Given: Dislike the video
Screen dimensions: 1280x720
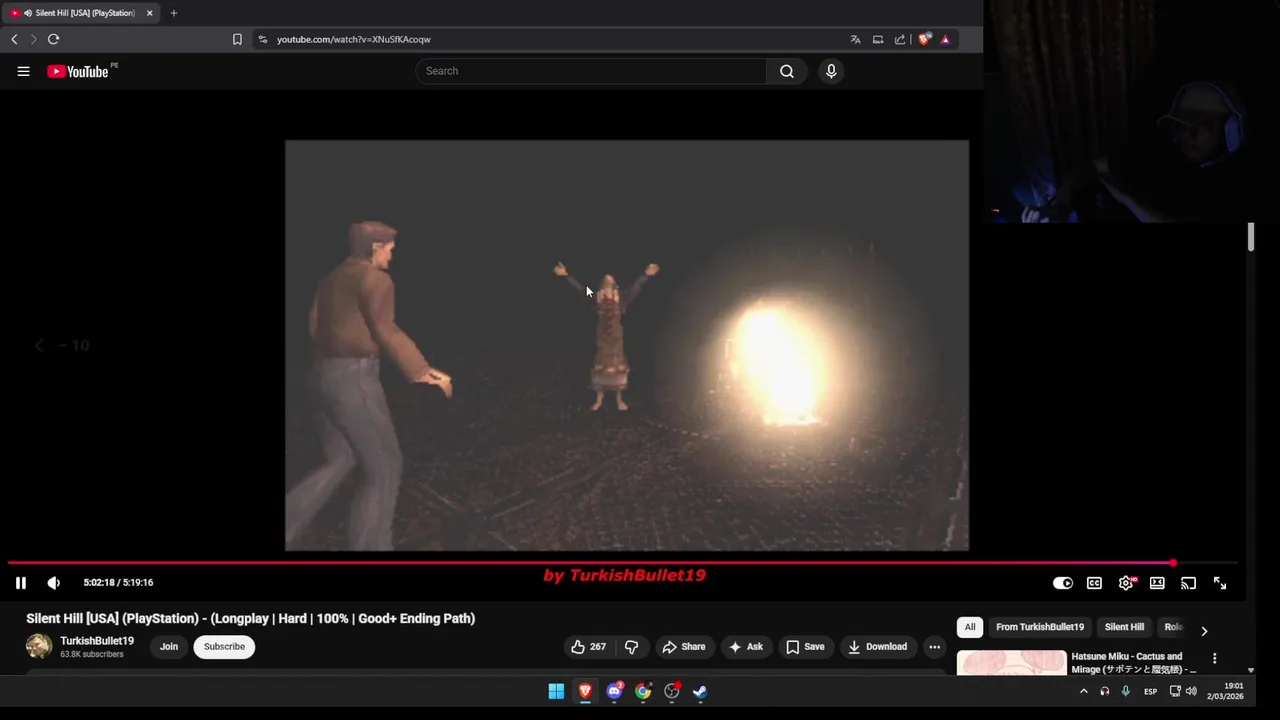Looking at the screenshot, I should tap(631, 647).
